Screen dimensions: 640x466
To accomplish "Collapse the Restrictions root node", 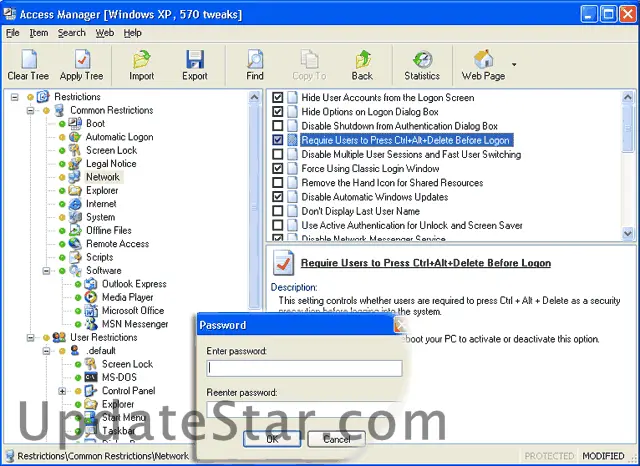I will point(15,97).
